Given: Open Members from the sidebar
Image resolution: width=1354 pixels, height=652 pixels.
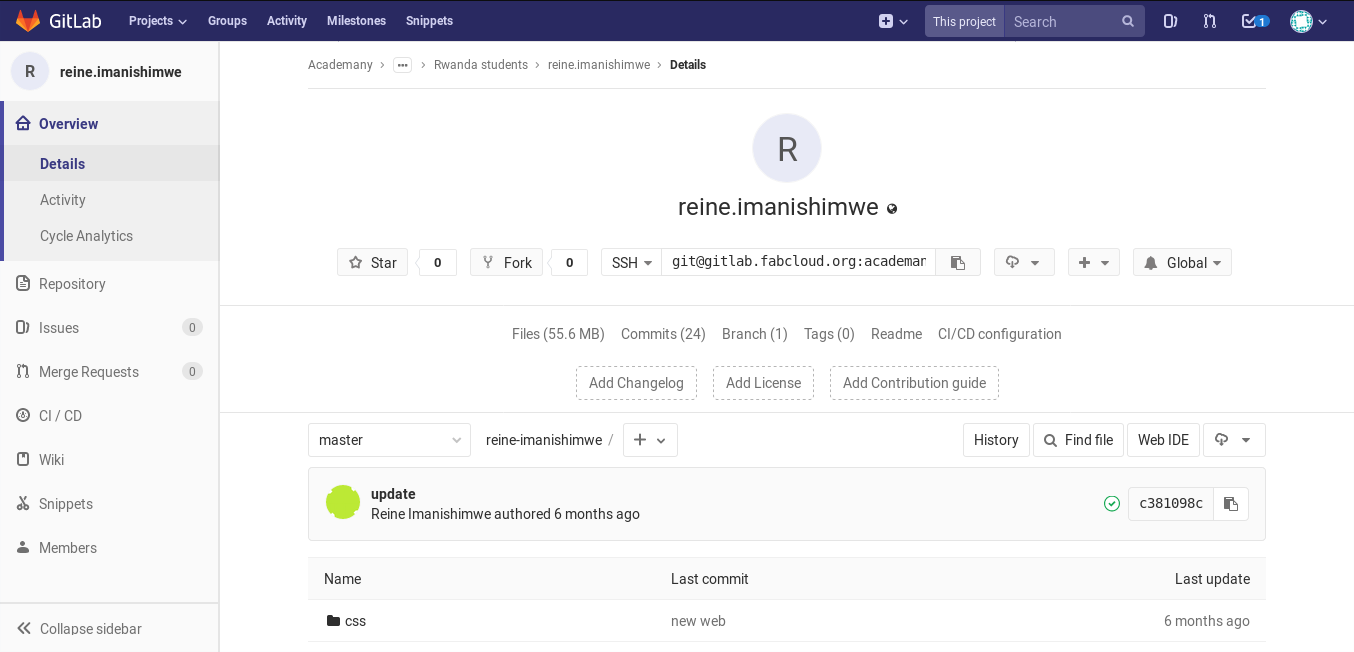Looking at the screenshot, I should coord(67,547).
